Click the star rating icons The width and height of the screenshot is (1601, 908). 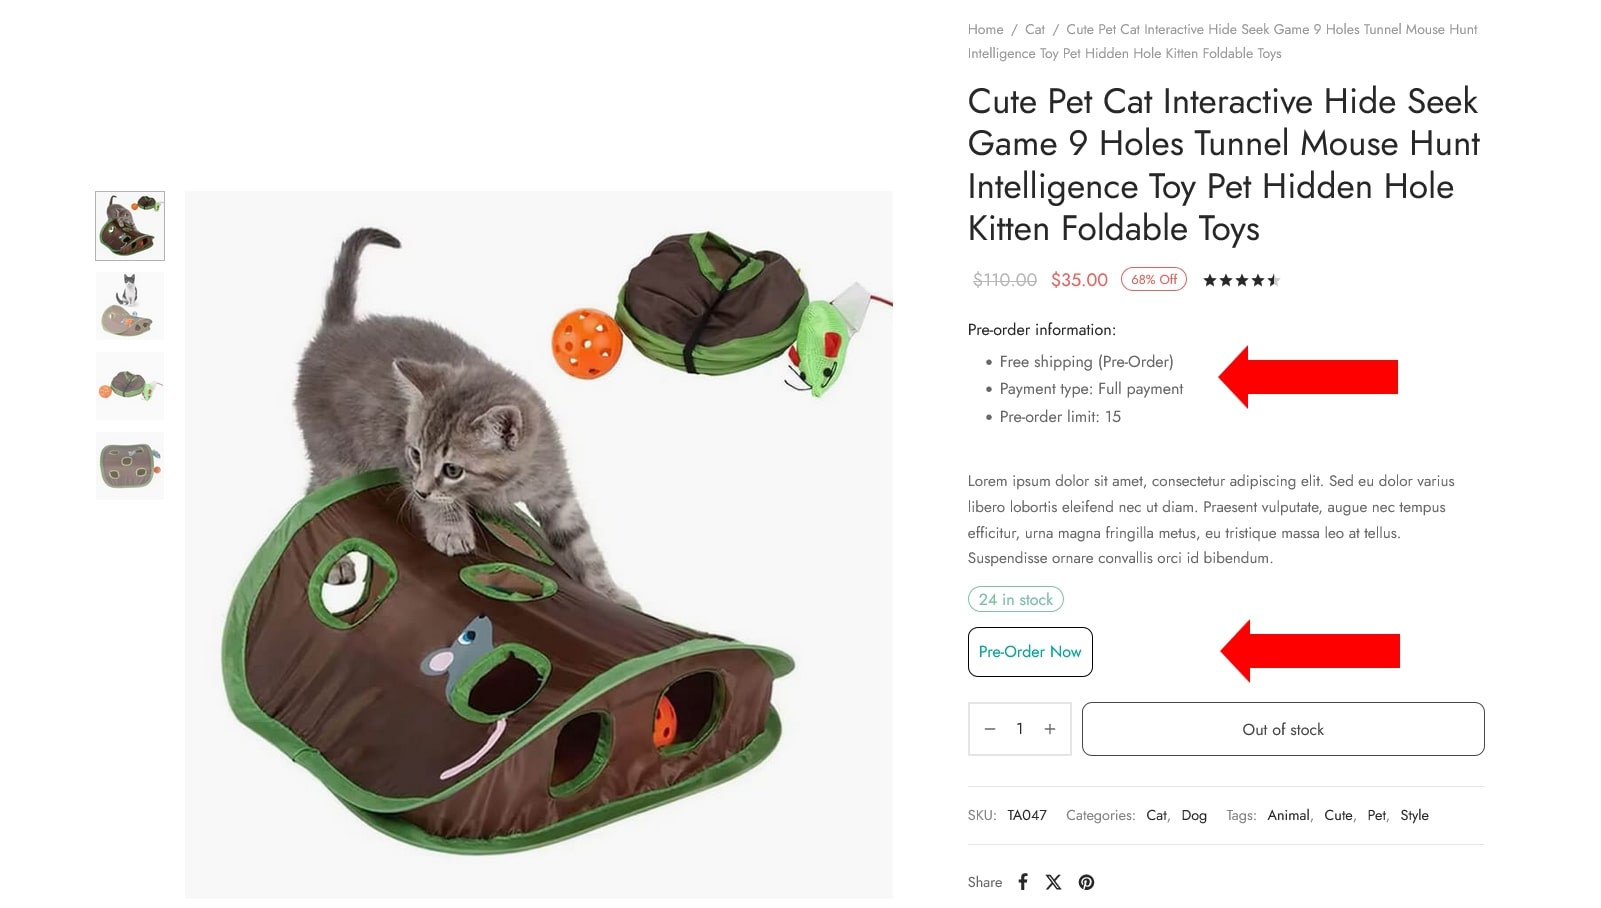click(x=1241, y=280)
